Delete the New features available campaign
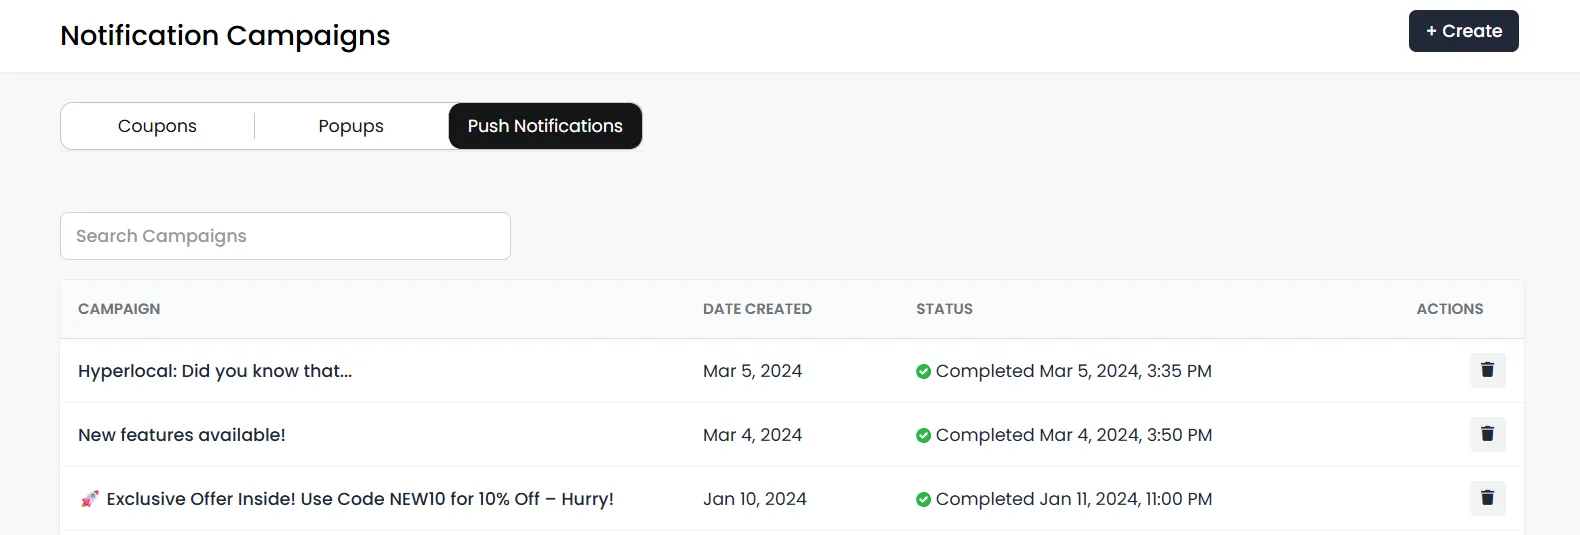The height and width of the screenshot is (535, 1580). click(1487, 434)
